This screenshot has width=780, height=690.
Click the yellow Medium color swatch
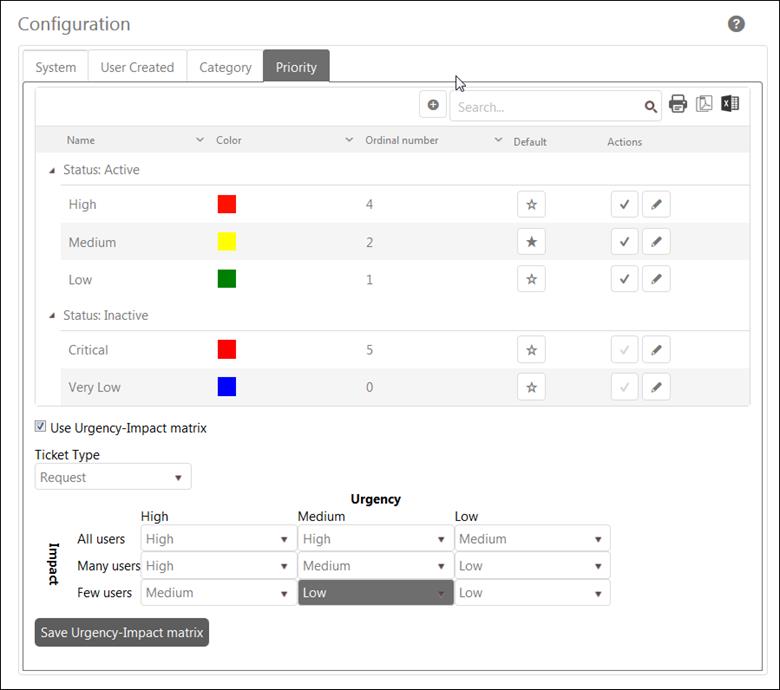tap(227, 242)
